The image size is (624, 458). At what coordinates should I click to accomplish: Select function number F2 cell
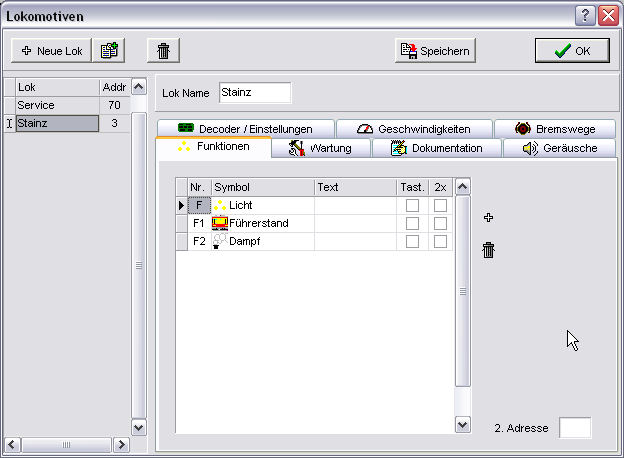coord(199,241)
